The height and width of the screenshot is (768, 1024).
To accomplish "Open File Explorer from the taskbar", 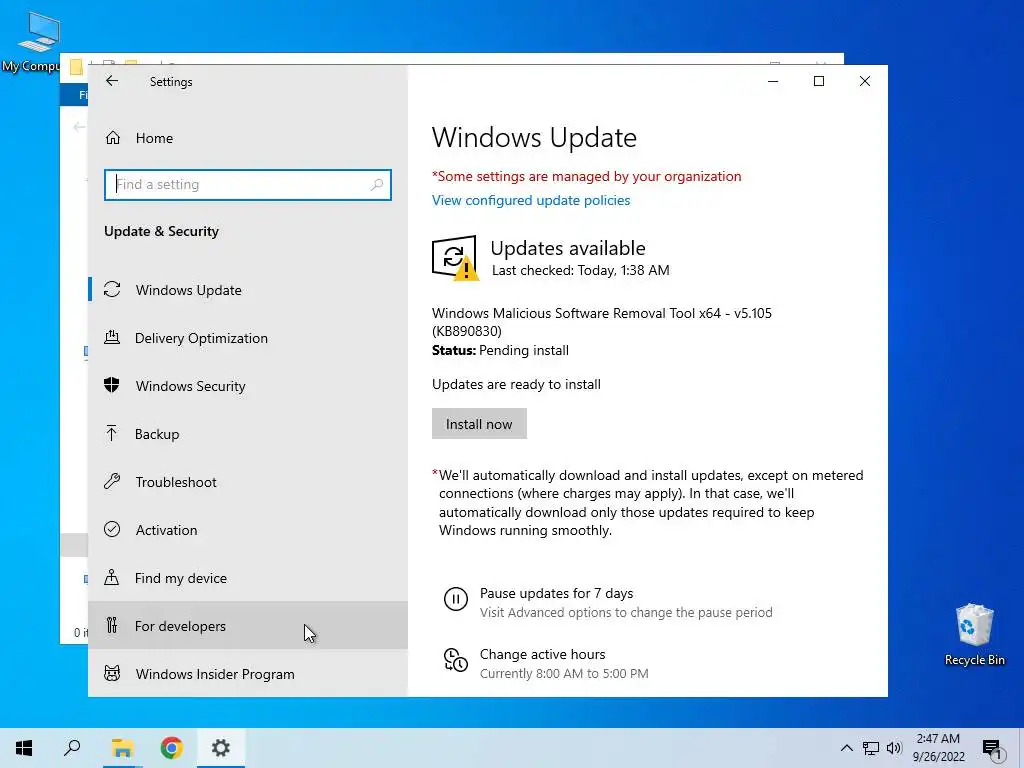I will 122,748.
